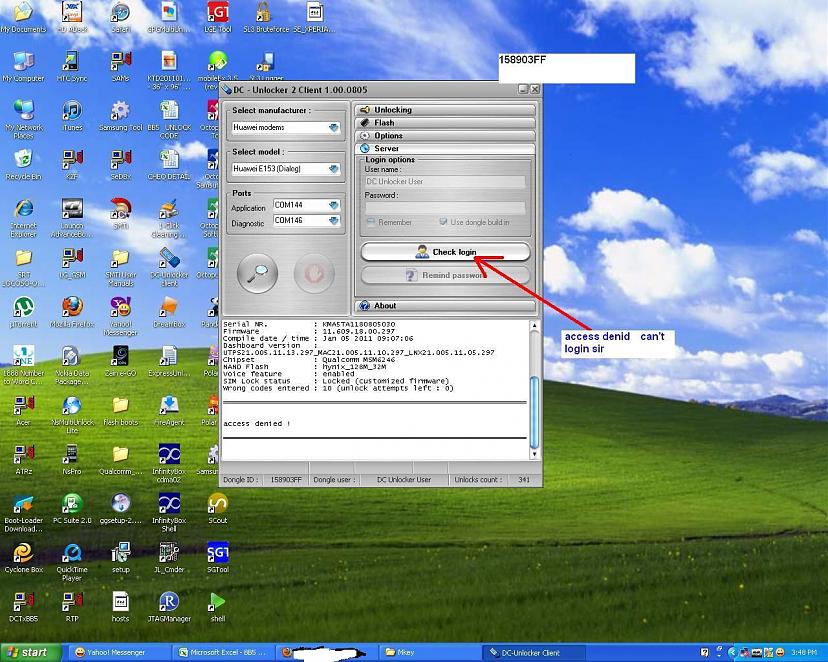Click the Windows Start button
The image size is (828, 662).
pyautogui.click(x=27, y=652)
